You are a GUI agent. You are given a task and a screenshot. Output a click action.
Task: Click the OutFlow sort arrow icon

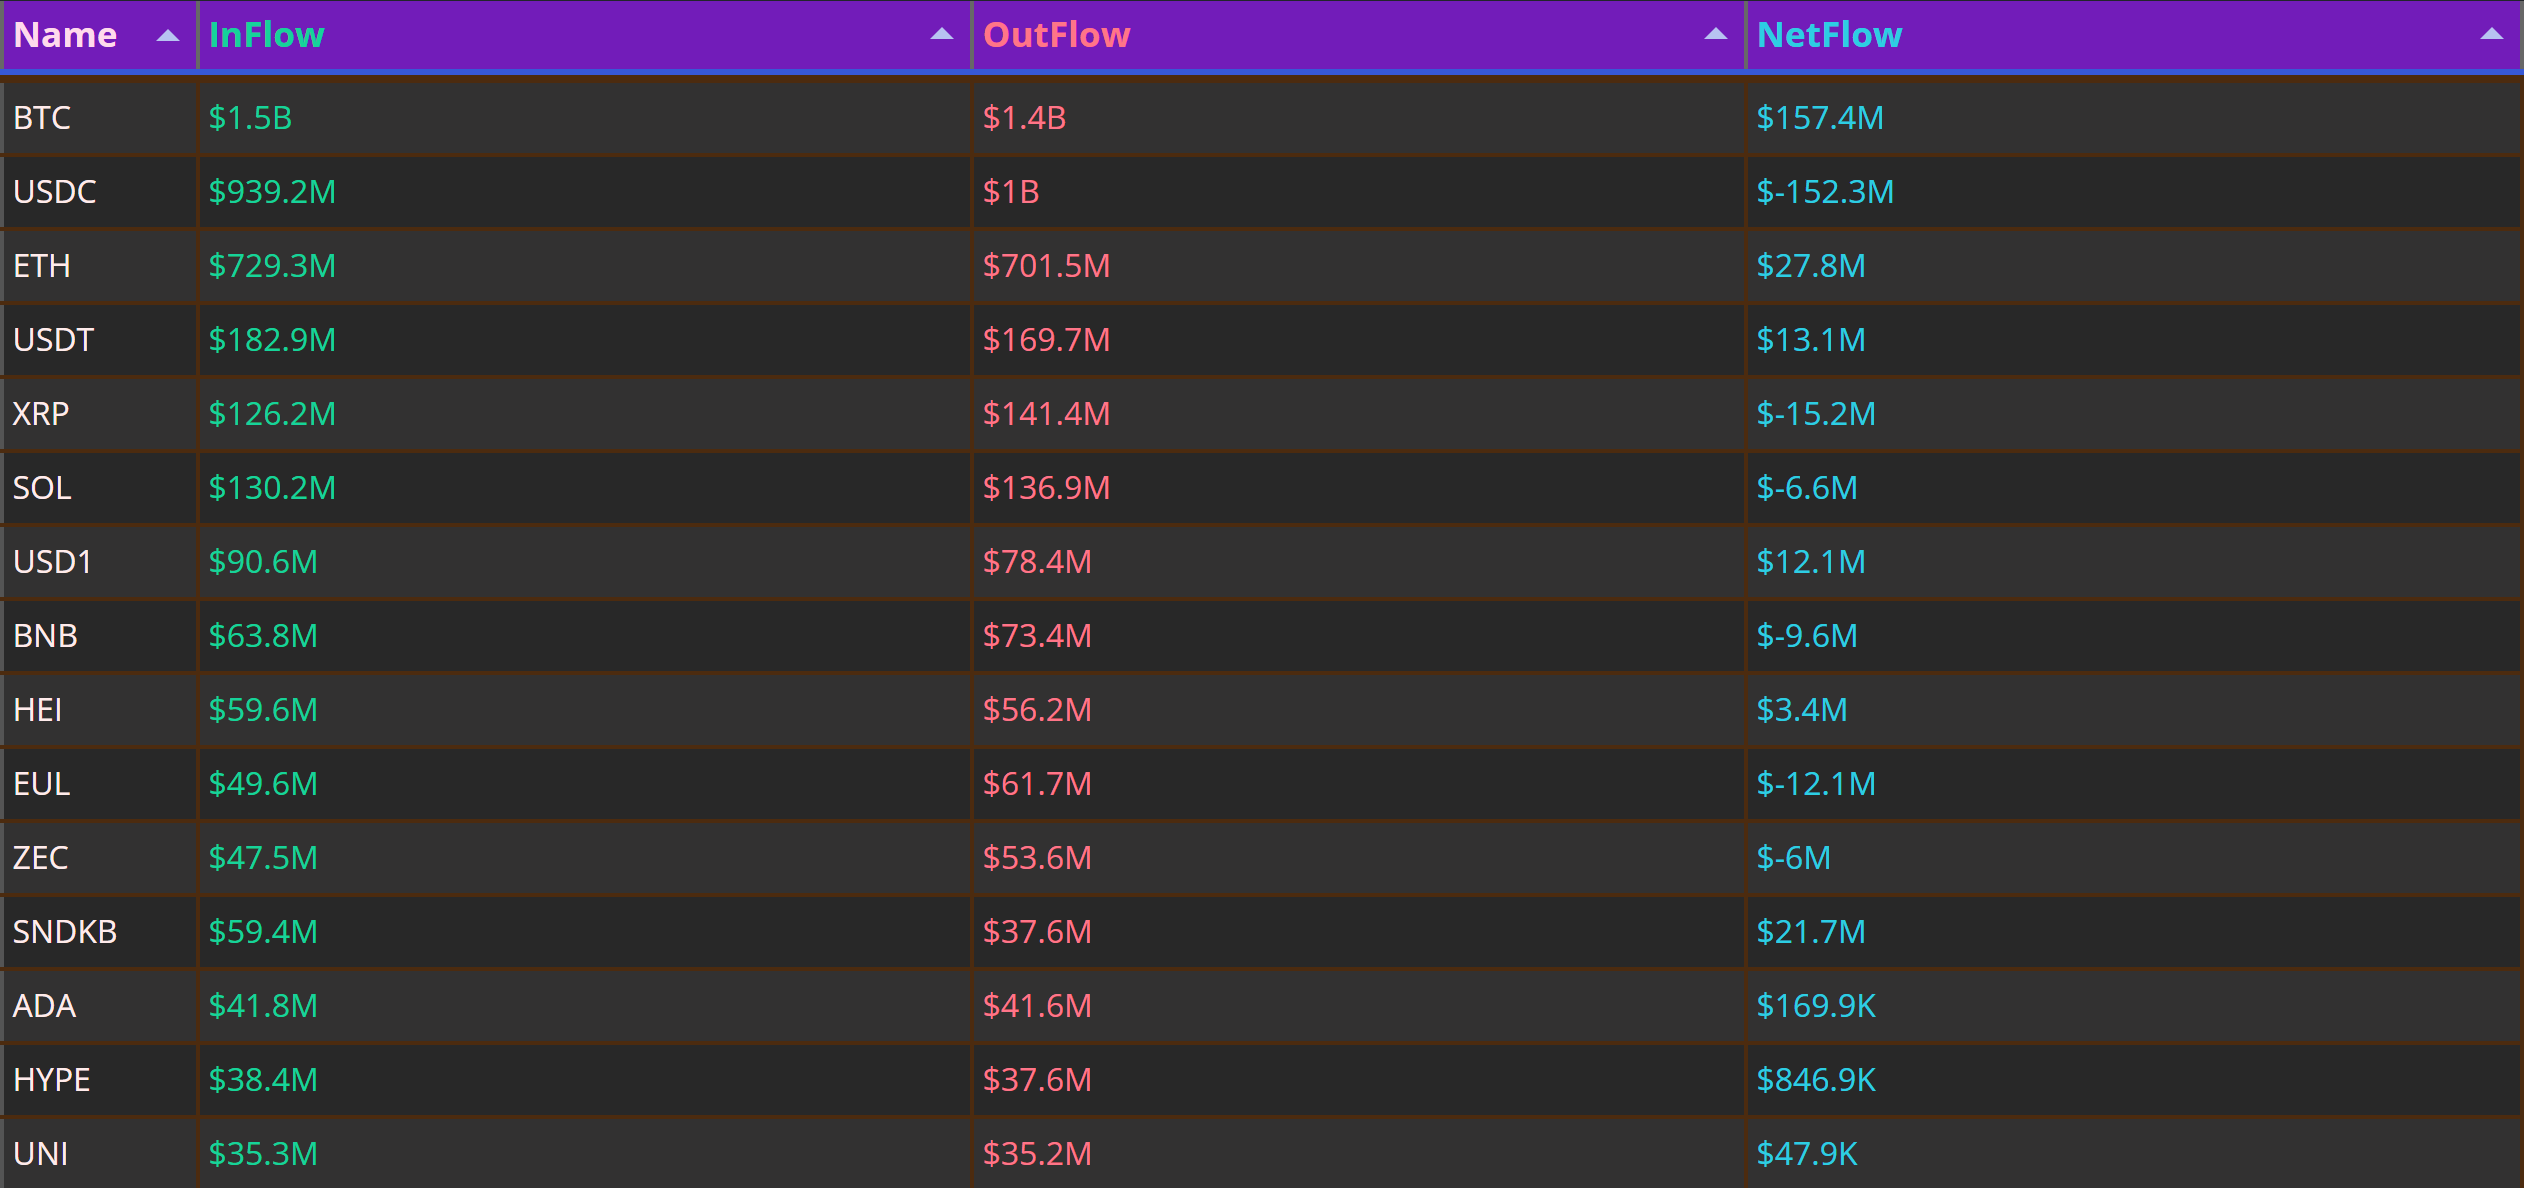(1715, 34)
